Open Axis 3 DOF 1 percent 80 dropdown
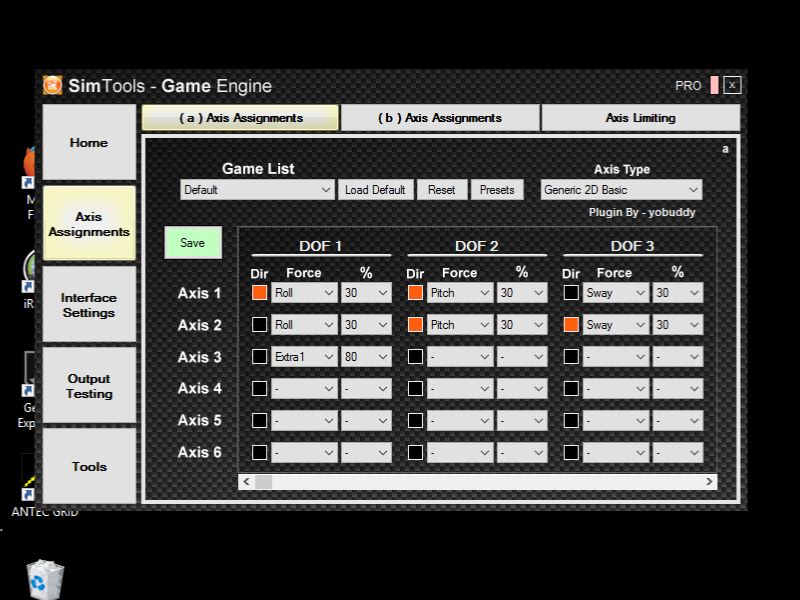The height and width of the screenshot is (600, 800). click(x=366, y=357)
